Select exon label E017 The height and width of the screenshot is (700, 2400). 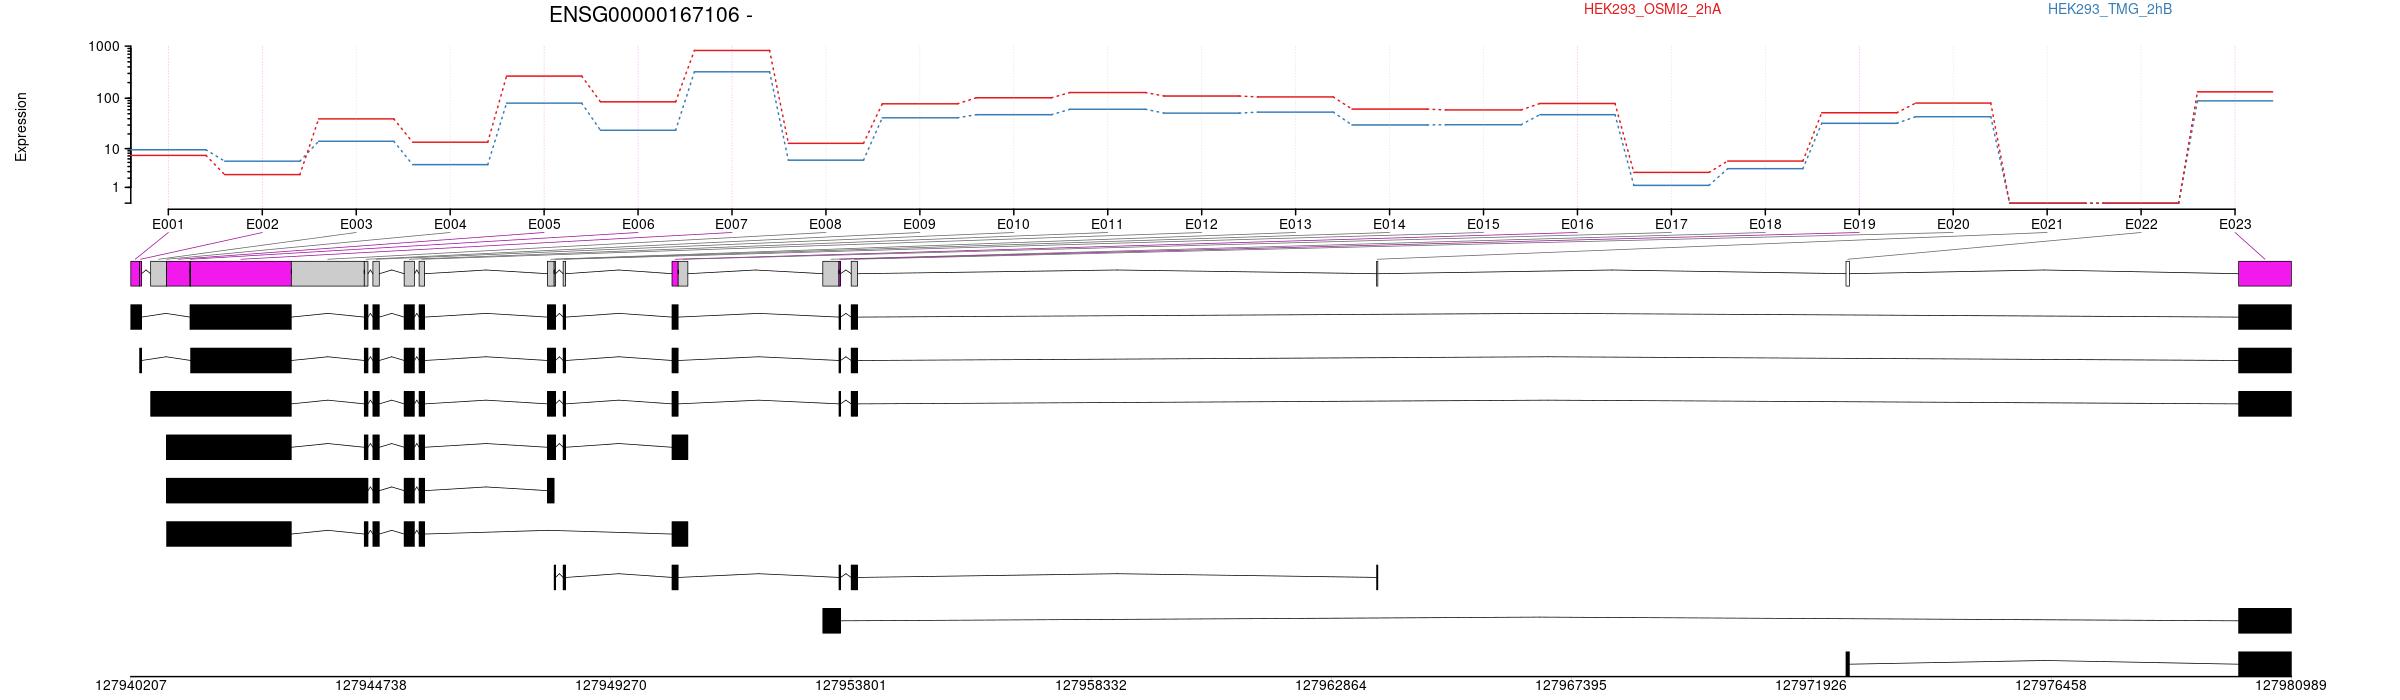click(1671, 225)
